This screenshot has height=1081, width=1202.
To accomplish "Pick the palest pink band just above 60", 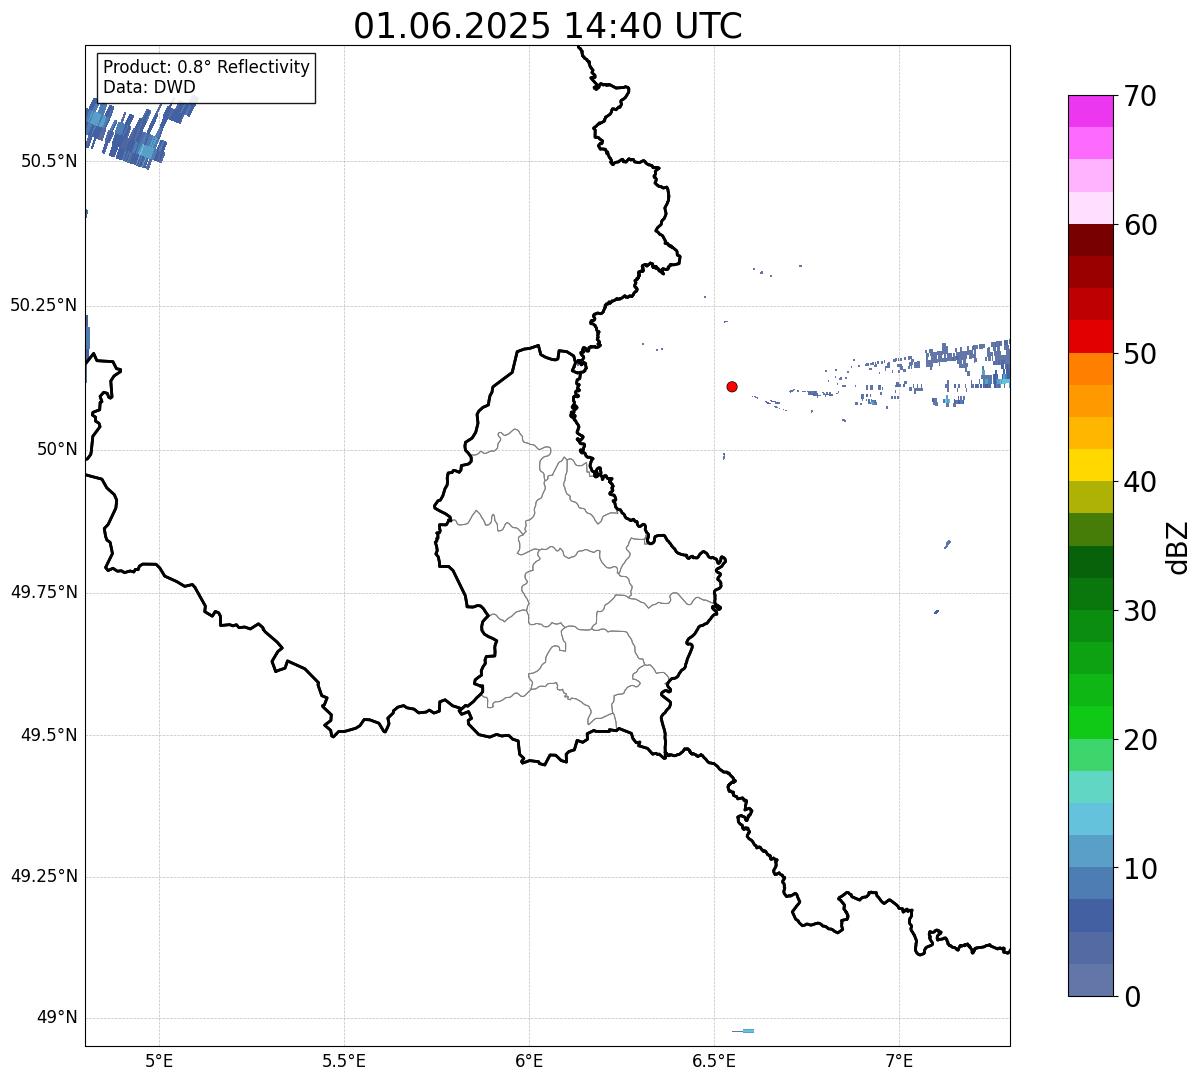I will click(x=1091, y=208).
